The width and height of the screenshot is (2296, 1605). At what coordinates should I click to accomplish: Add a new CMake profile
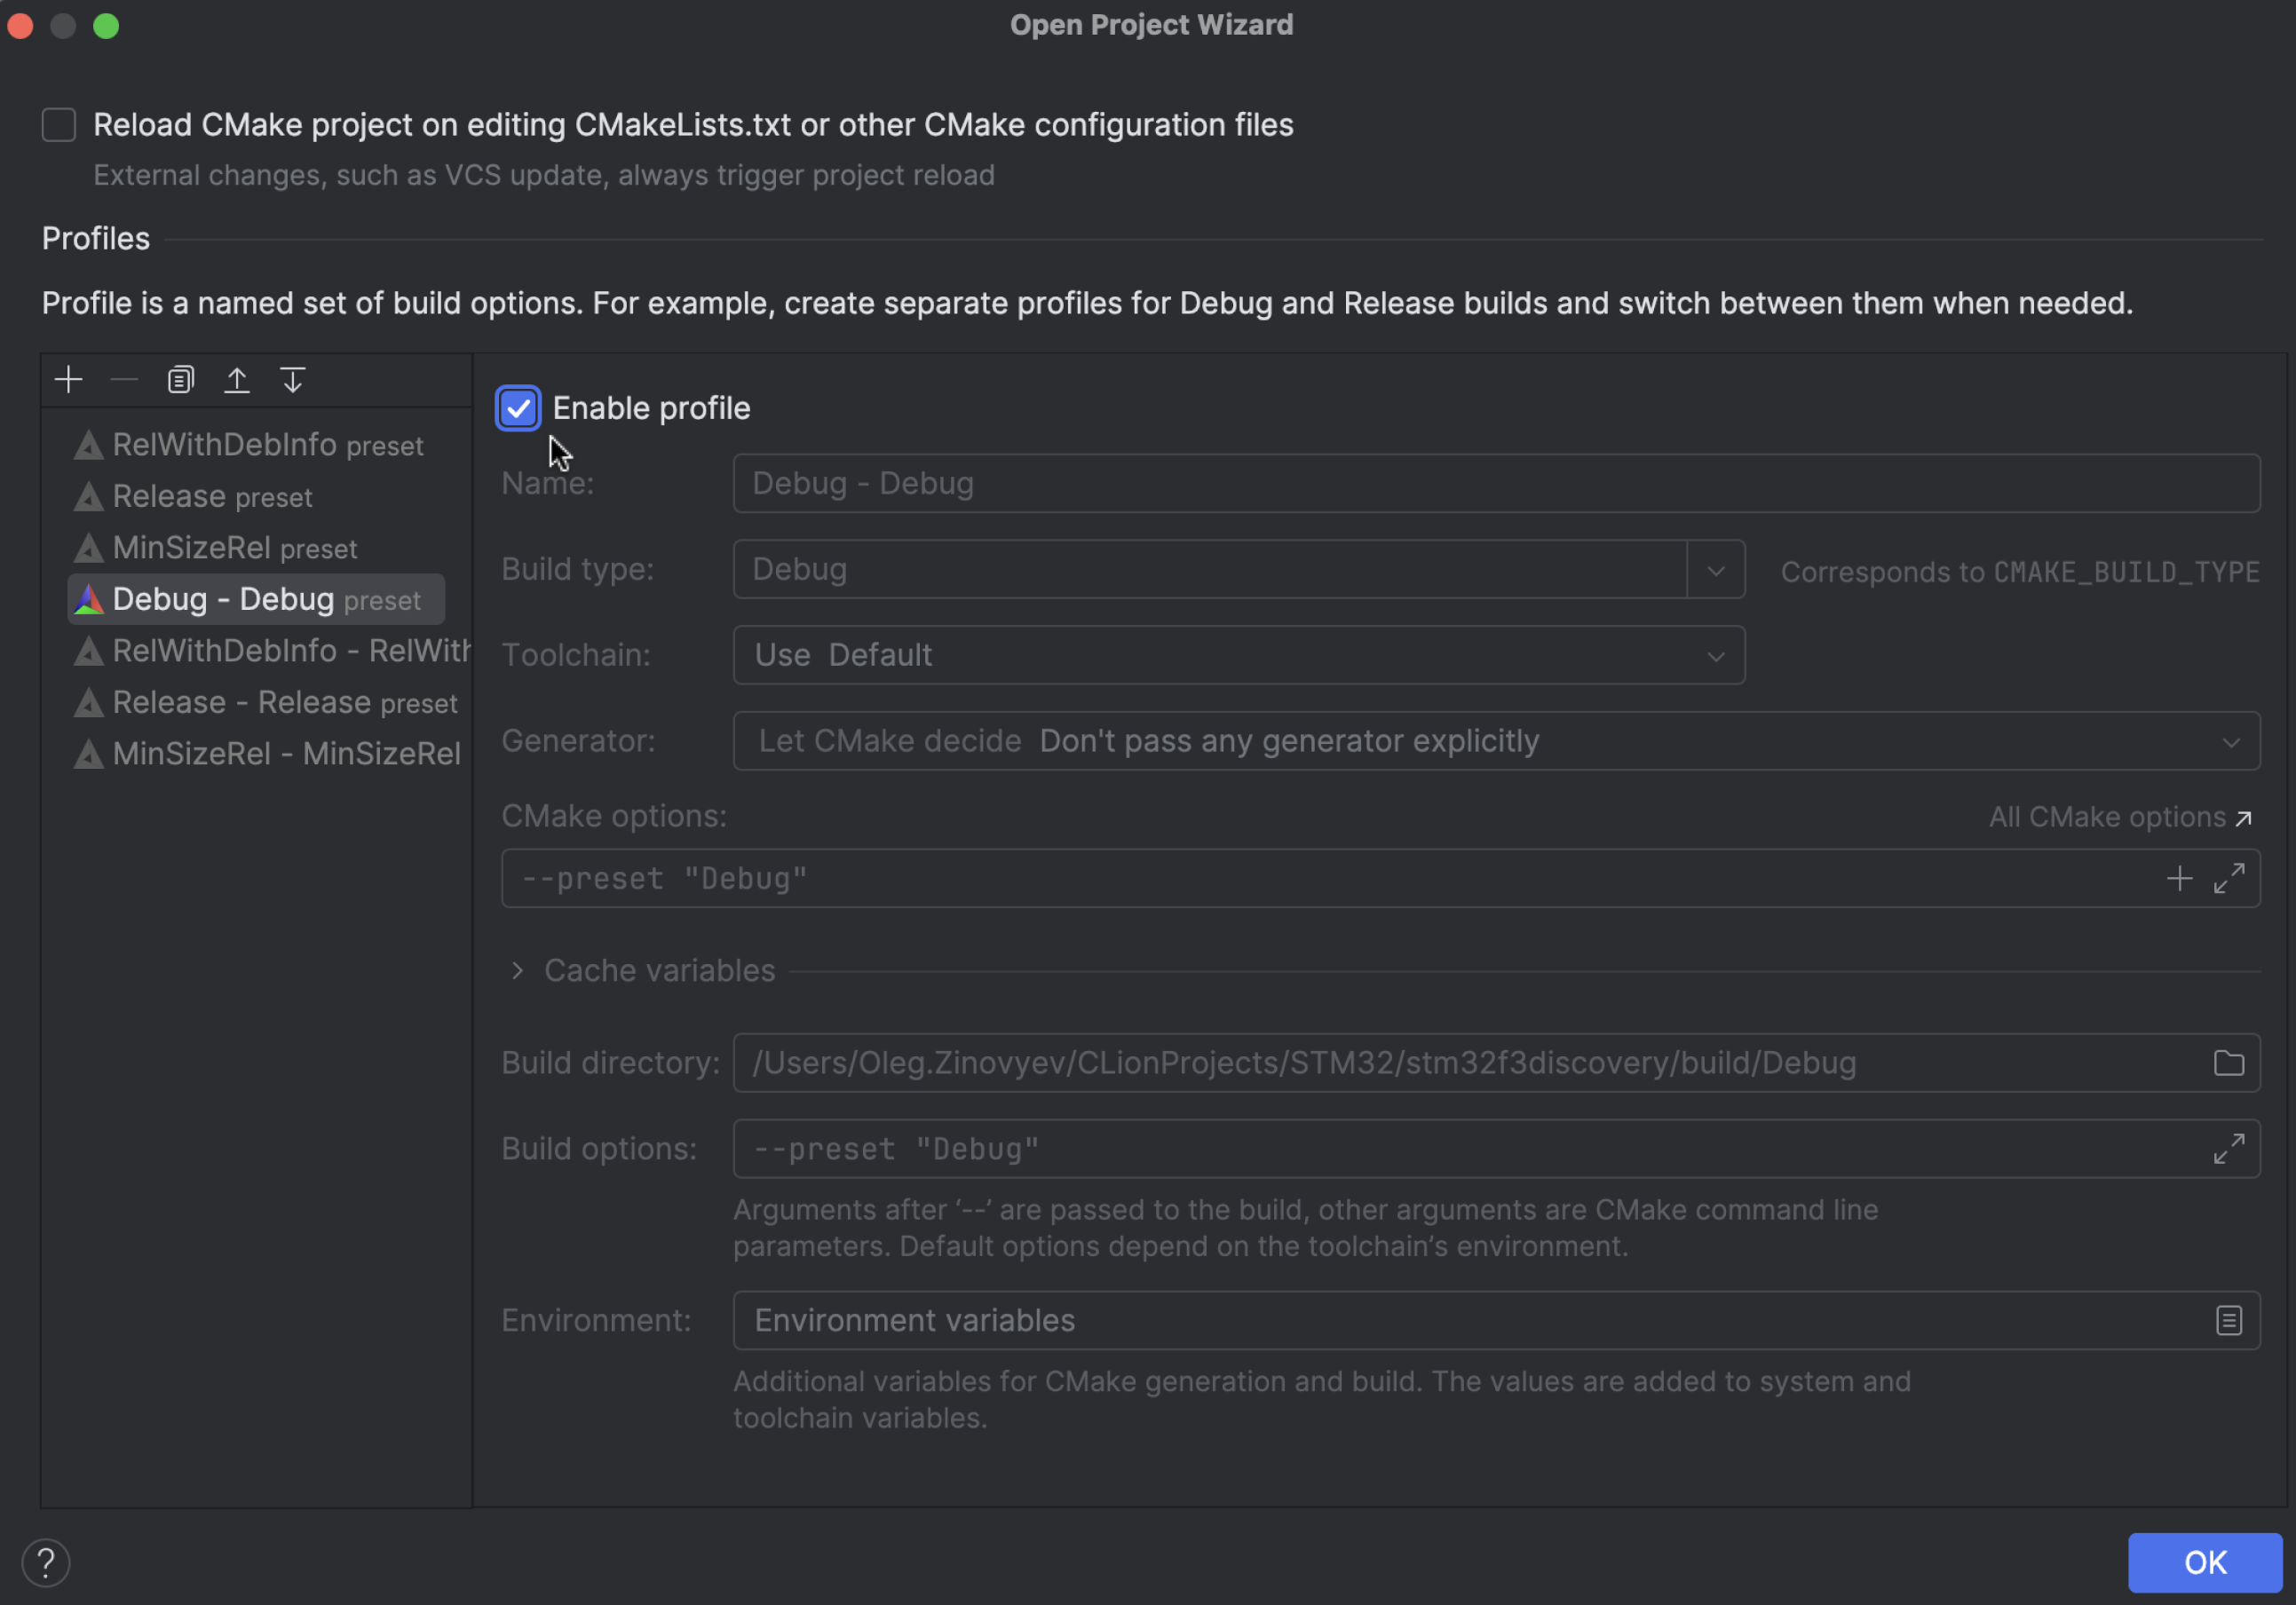coord(68,379)
